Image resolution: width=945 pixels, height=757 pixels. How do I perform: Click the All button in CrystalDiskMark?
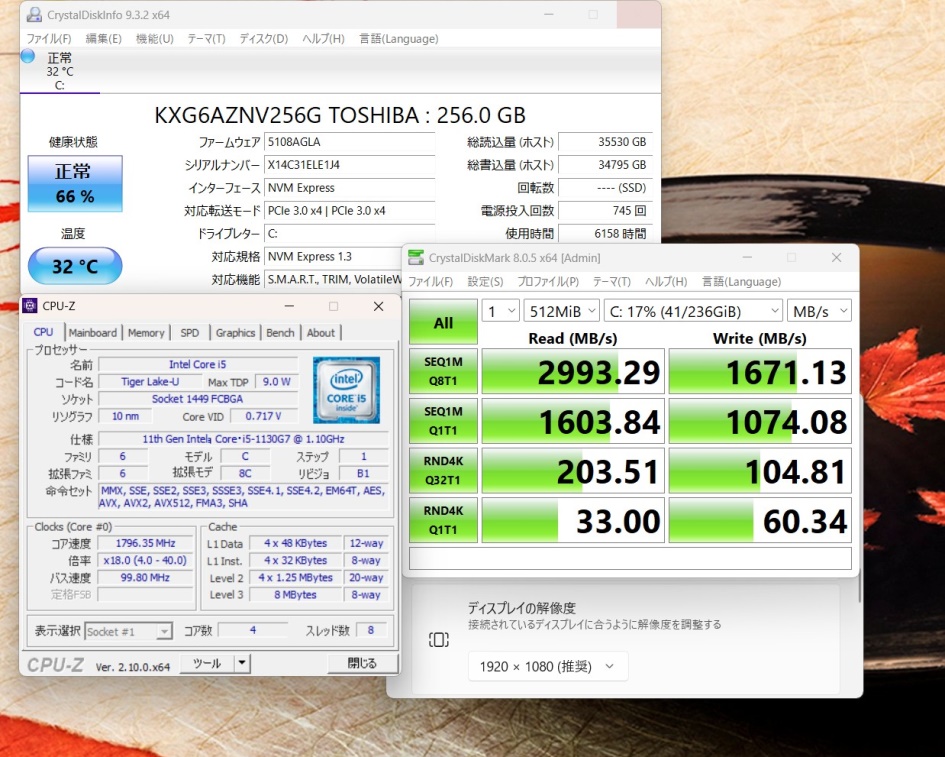click(x=443, y=322)
